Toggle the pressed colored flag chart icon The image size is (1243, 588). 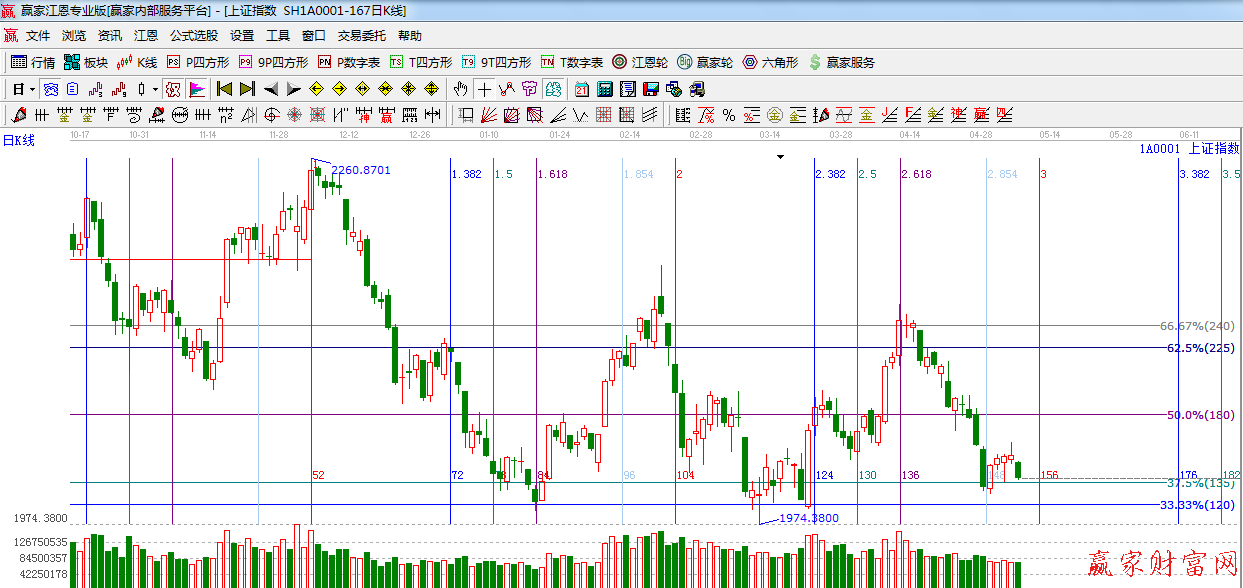click(x=196, y=89)
